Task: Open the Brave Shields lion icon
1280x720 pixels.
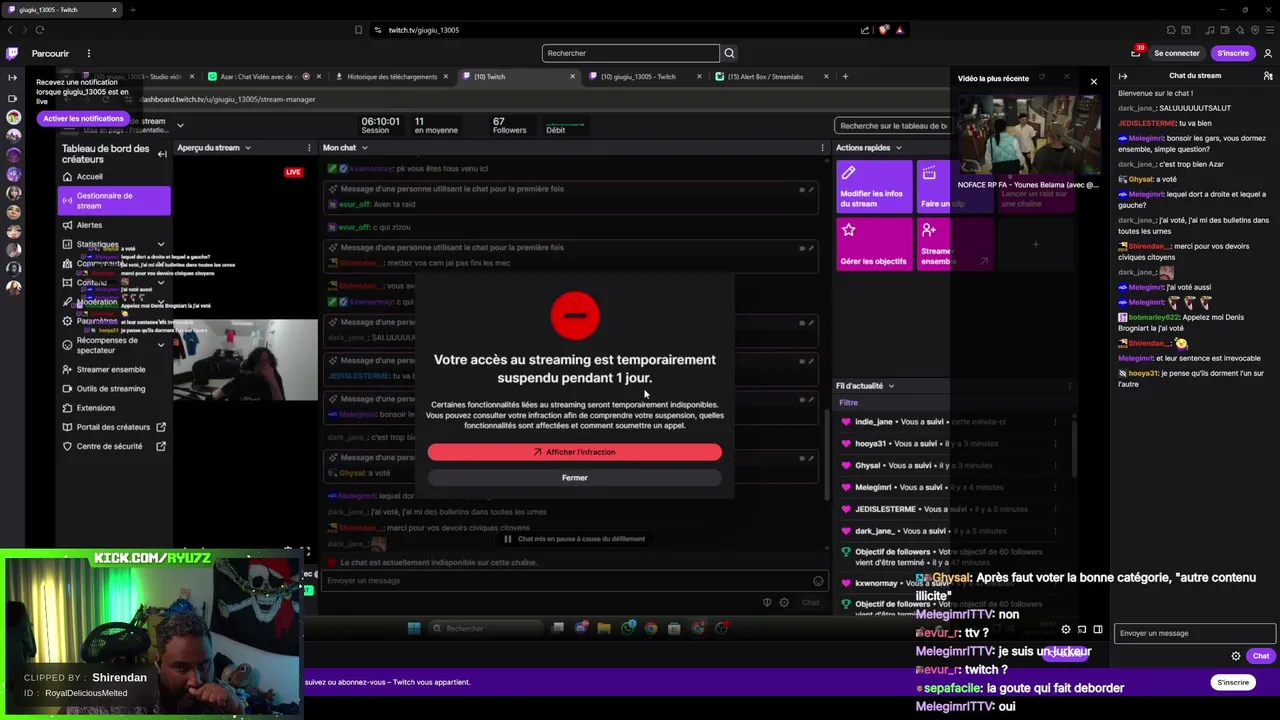Action: [x=883, y=30]
